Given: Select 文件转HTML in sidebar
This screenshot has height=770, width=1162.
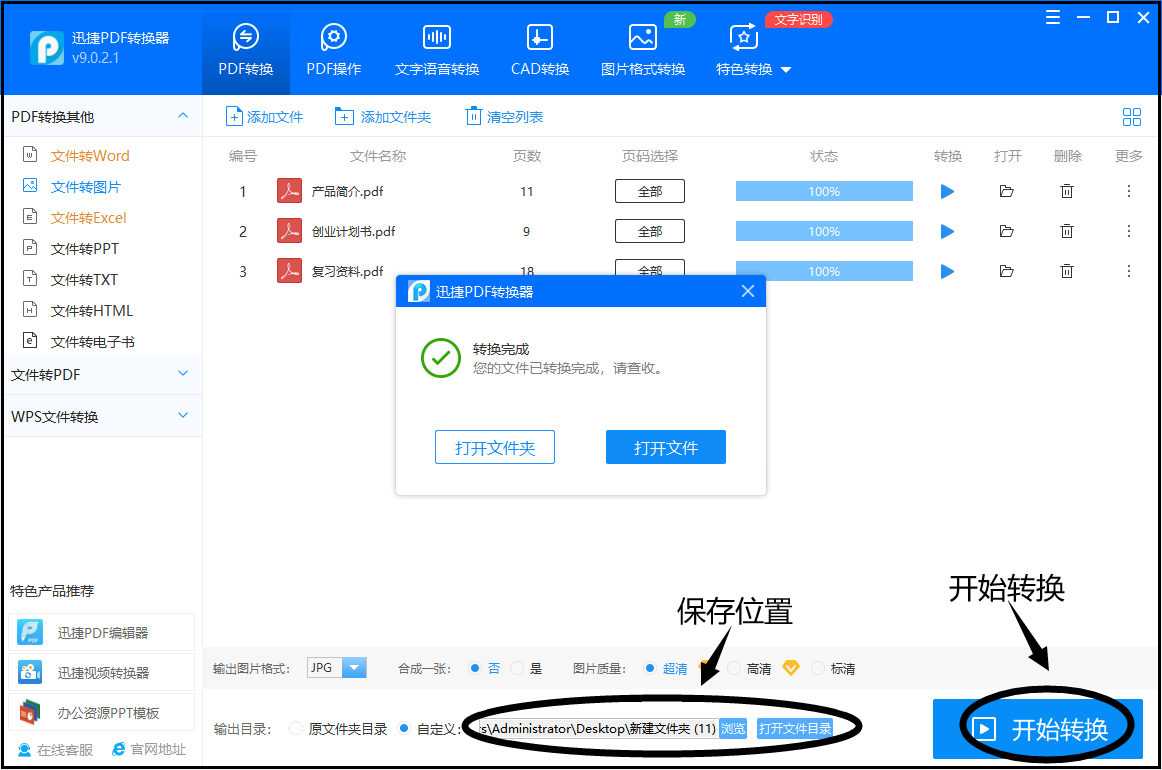Looking at the screenshot, I should coord(91,311).
